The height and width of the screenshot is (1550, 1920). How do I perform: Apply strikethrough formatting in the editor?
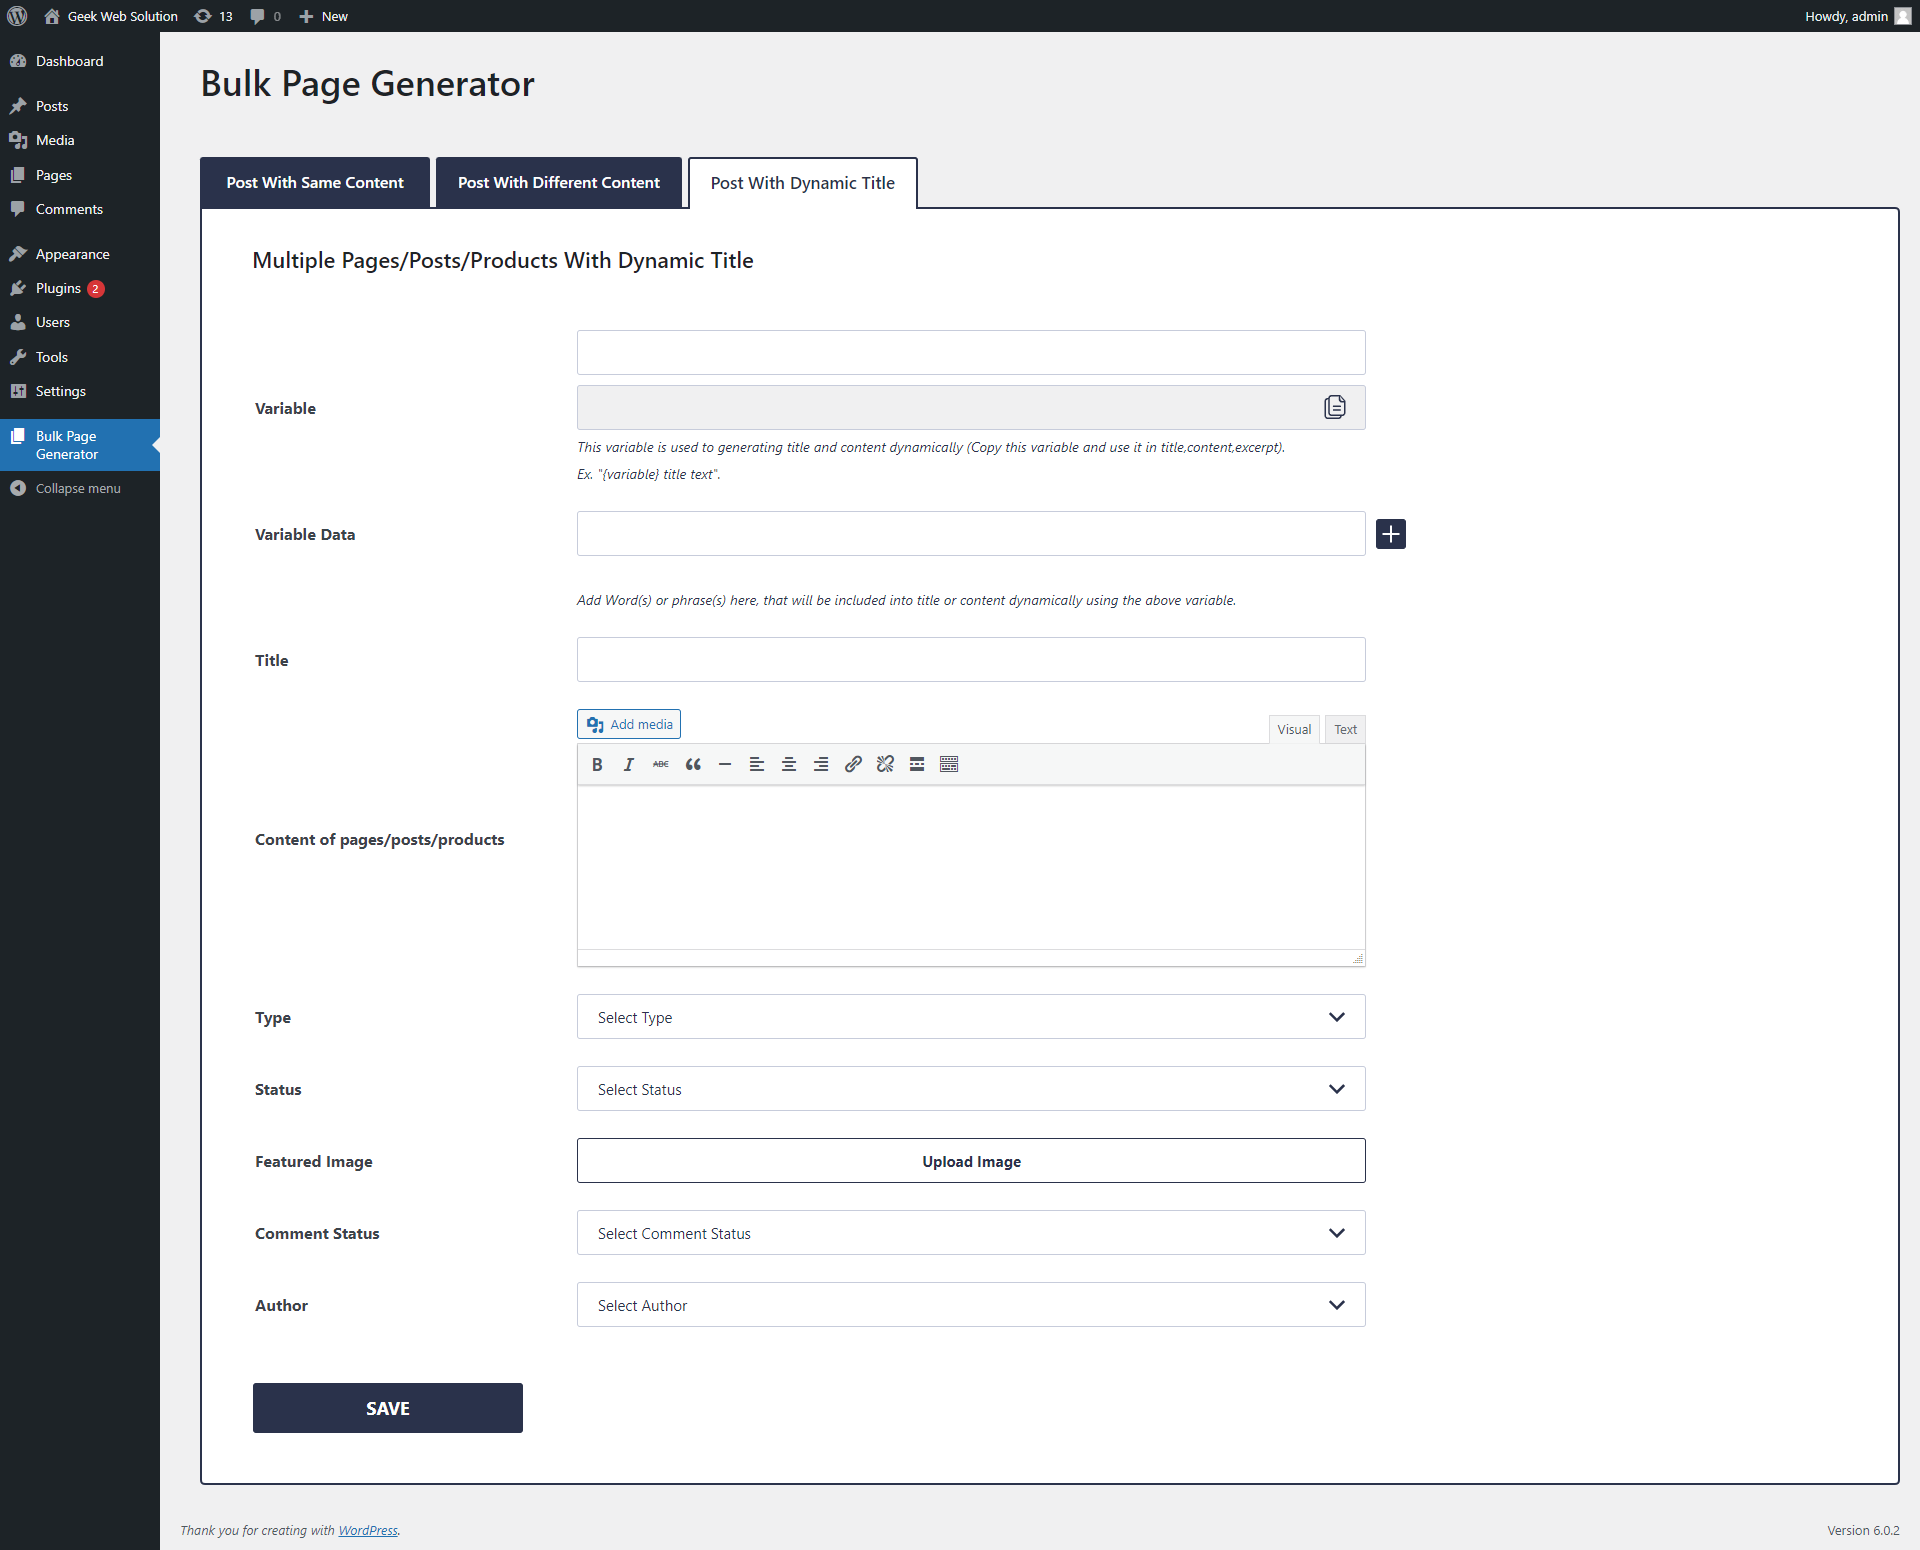coord(661,764)
